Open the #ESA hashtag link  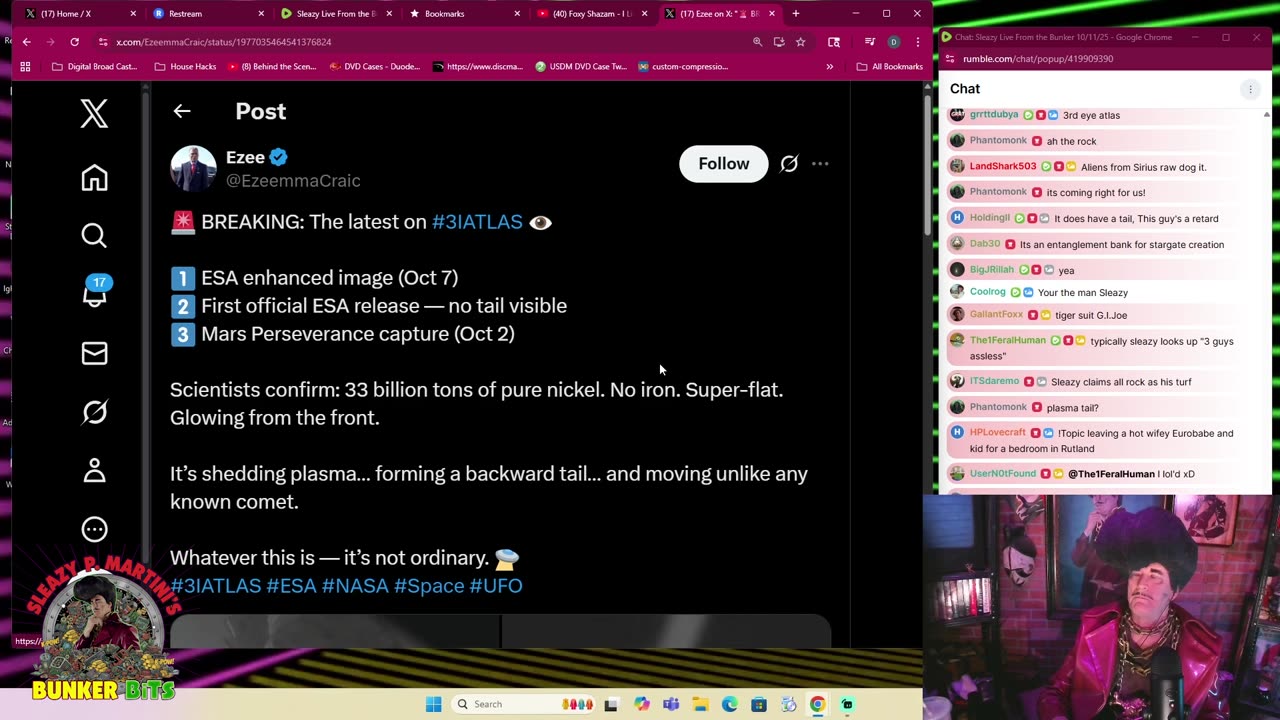[x=291, y=586]
